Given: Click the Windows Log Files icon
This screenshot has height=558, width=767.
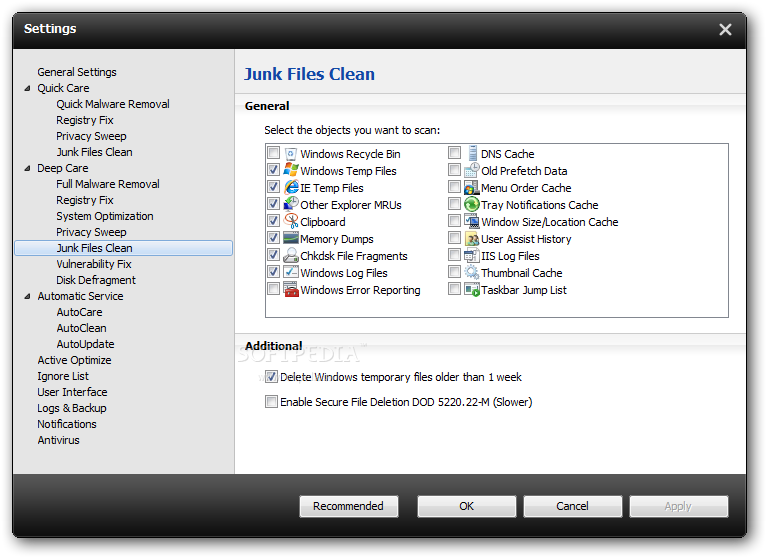Looking at the screenshot, I should point(291,272).
